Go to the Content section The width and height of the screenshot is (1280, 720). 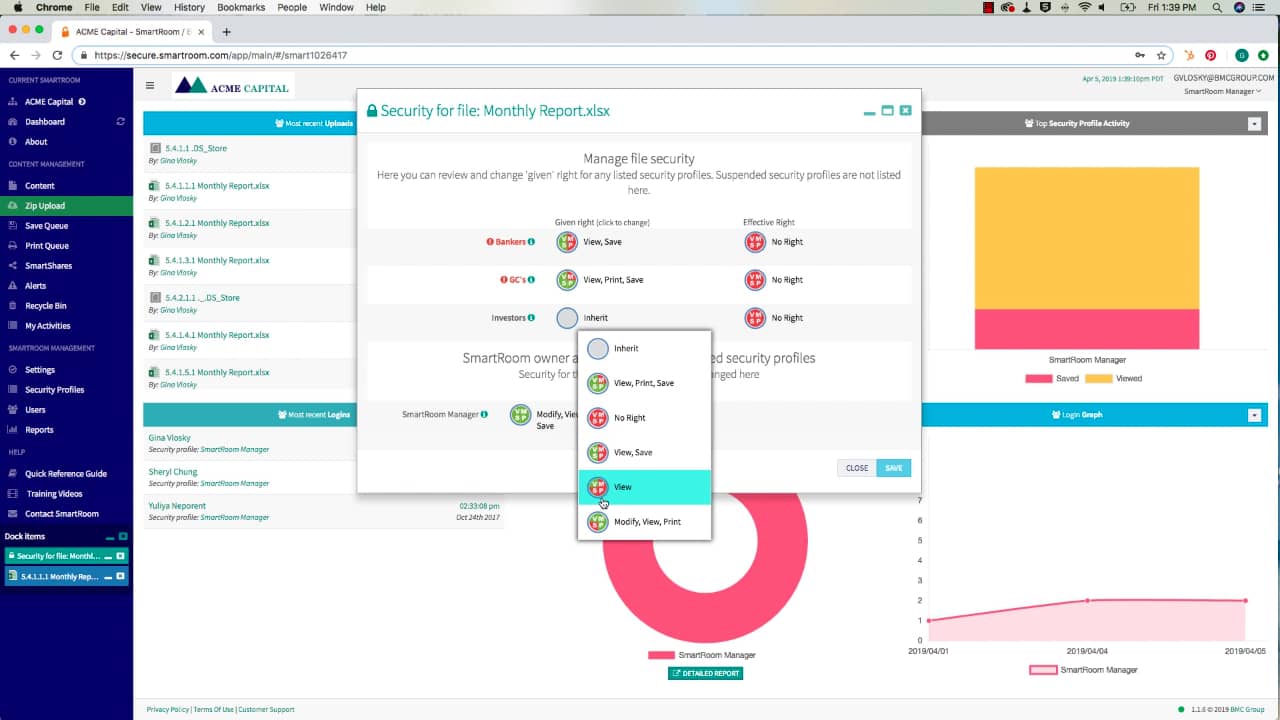pos(40,186)
